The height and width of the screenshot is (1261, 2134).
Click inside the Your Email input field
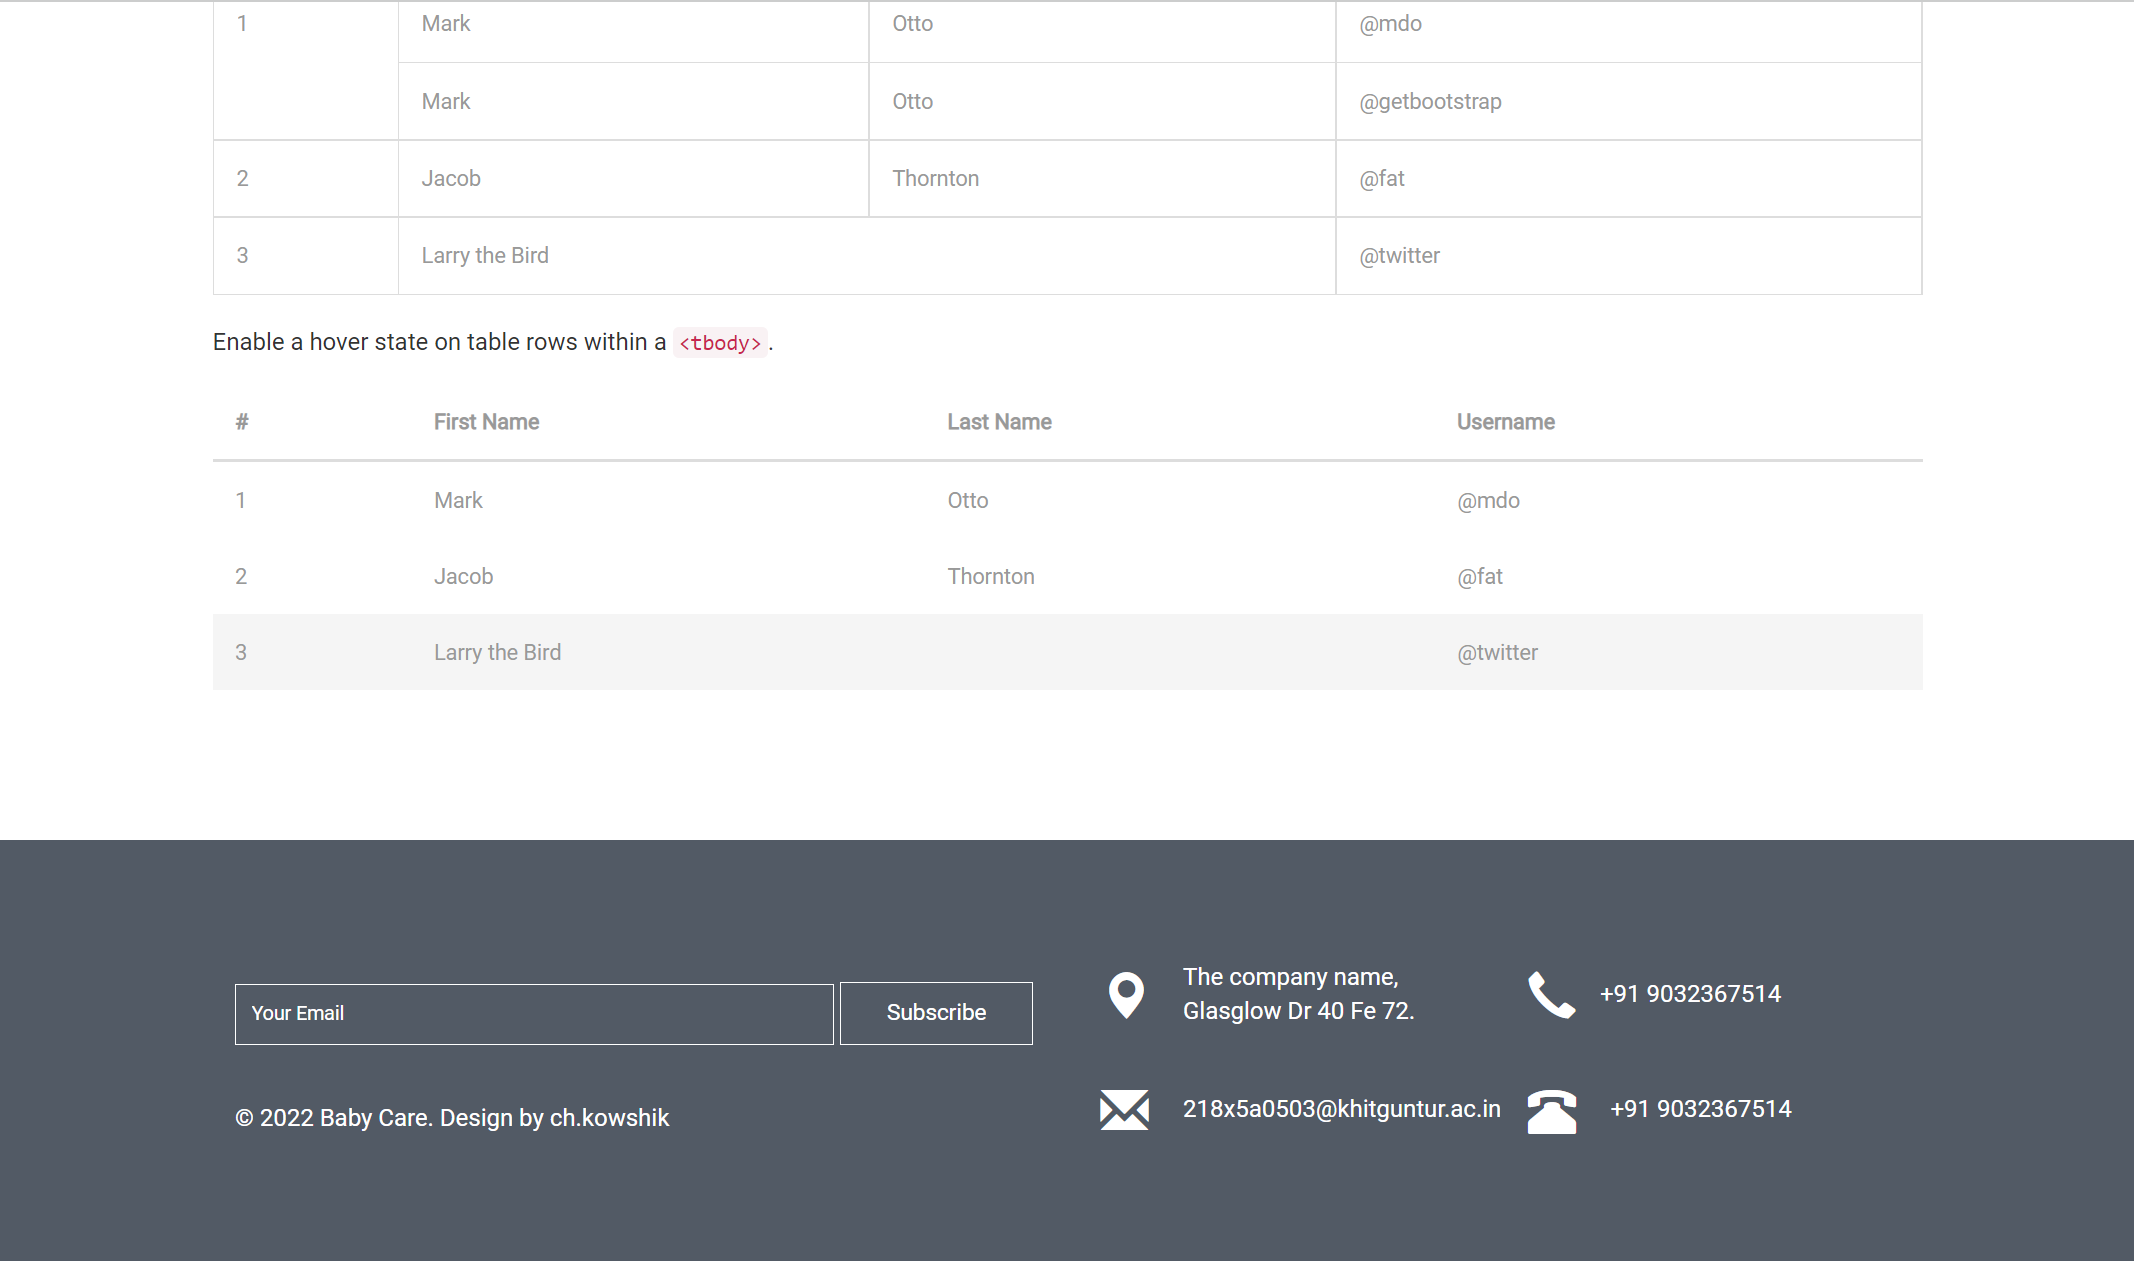(x=534, y=1013)
